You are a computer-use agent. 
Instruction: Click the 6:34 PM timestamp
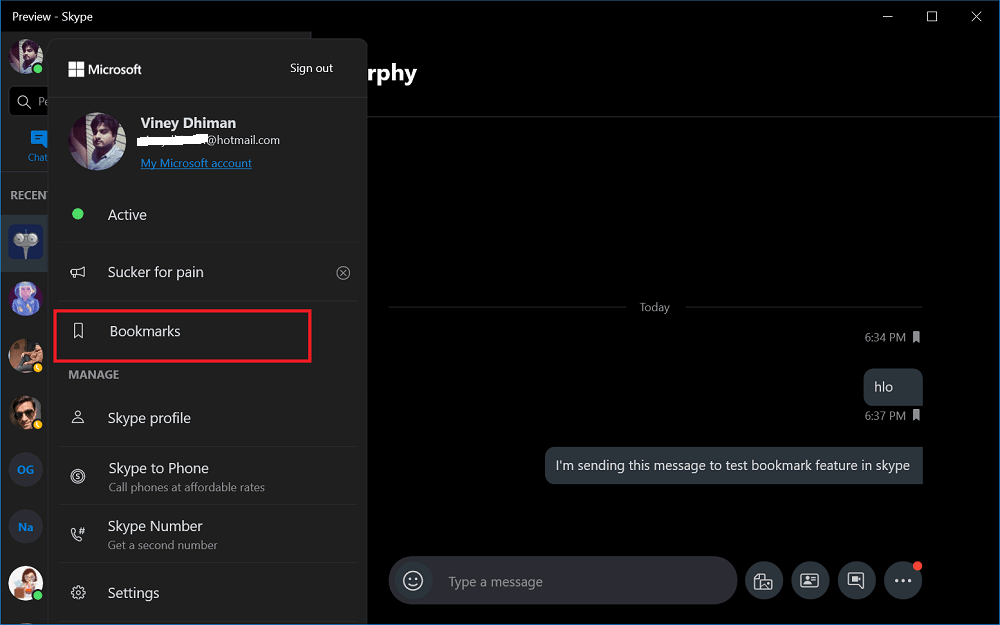885,337
